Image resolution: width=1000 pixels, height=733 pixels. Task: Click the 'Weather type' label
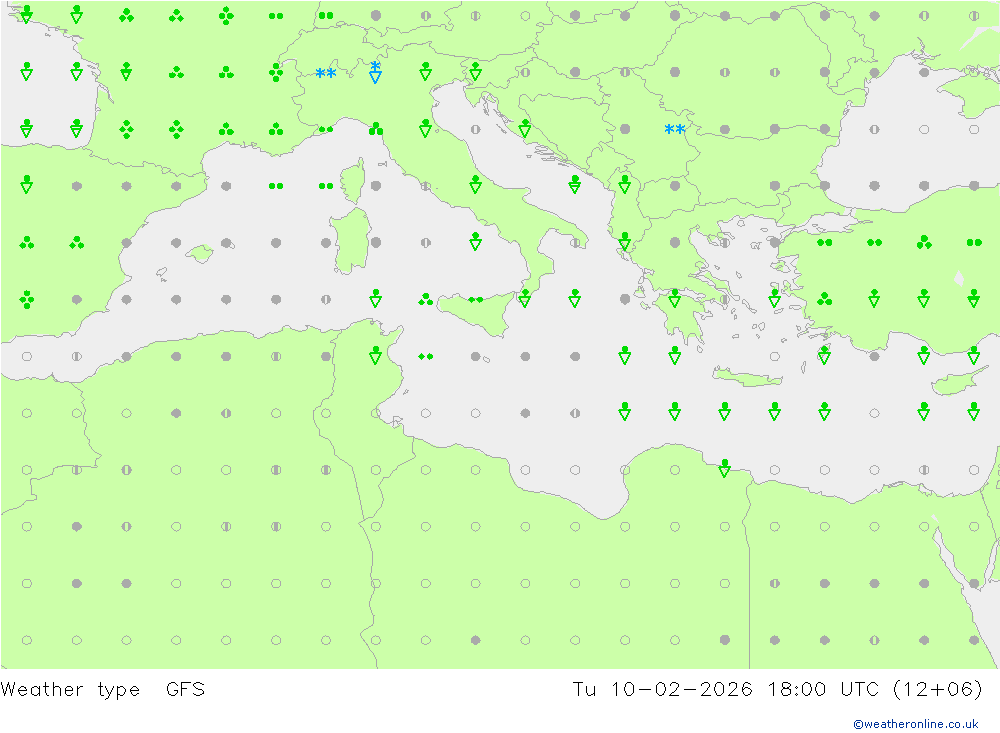pos(70,690)
